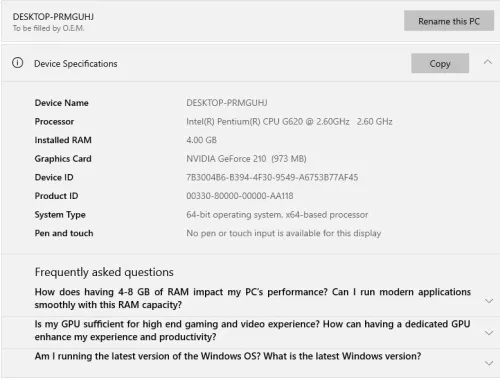Viewport: 500px width, 380px height.
Task: Click the Device Specifications info icon
Action: pos(18,63)
